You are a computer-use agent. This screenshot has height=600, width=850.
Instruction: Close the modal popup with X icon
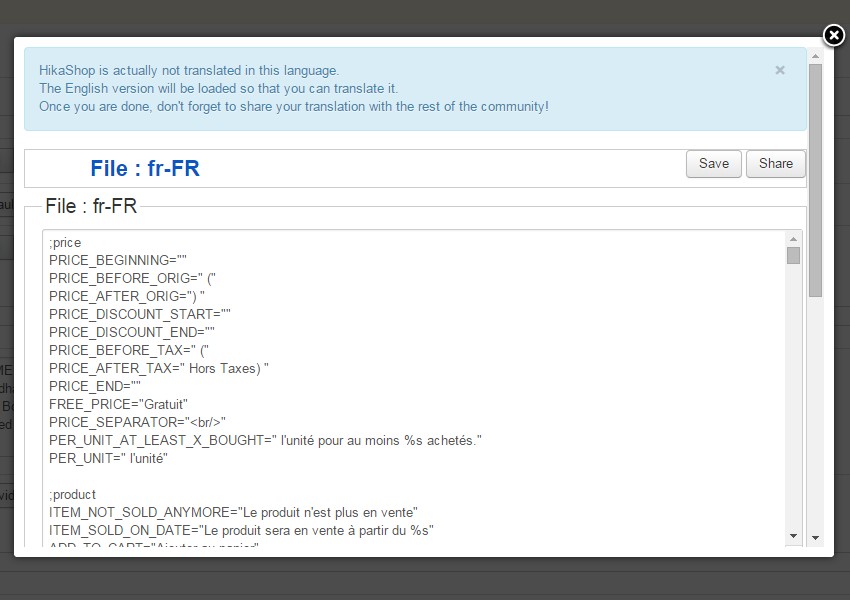[x=834, y=35]
